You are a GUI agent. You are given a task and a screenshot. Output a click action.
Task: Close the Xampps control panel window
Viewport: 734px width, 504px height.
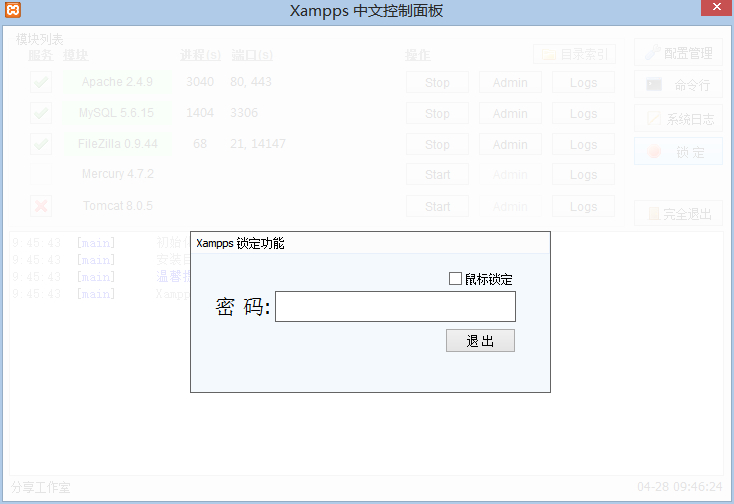(x=717, y=7)
